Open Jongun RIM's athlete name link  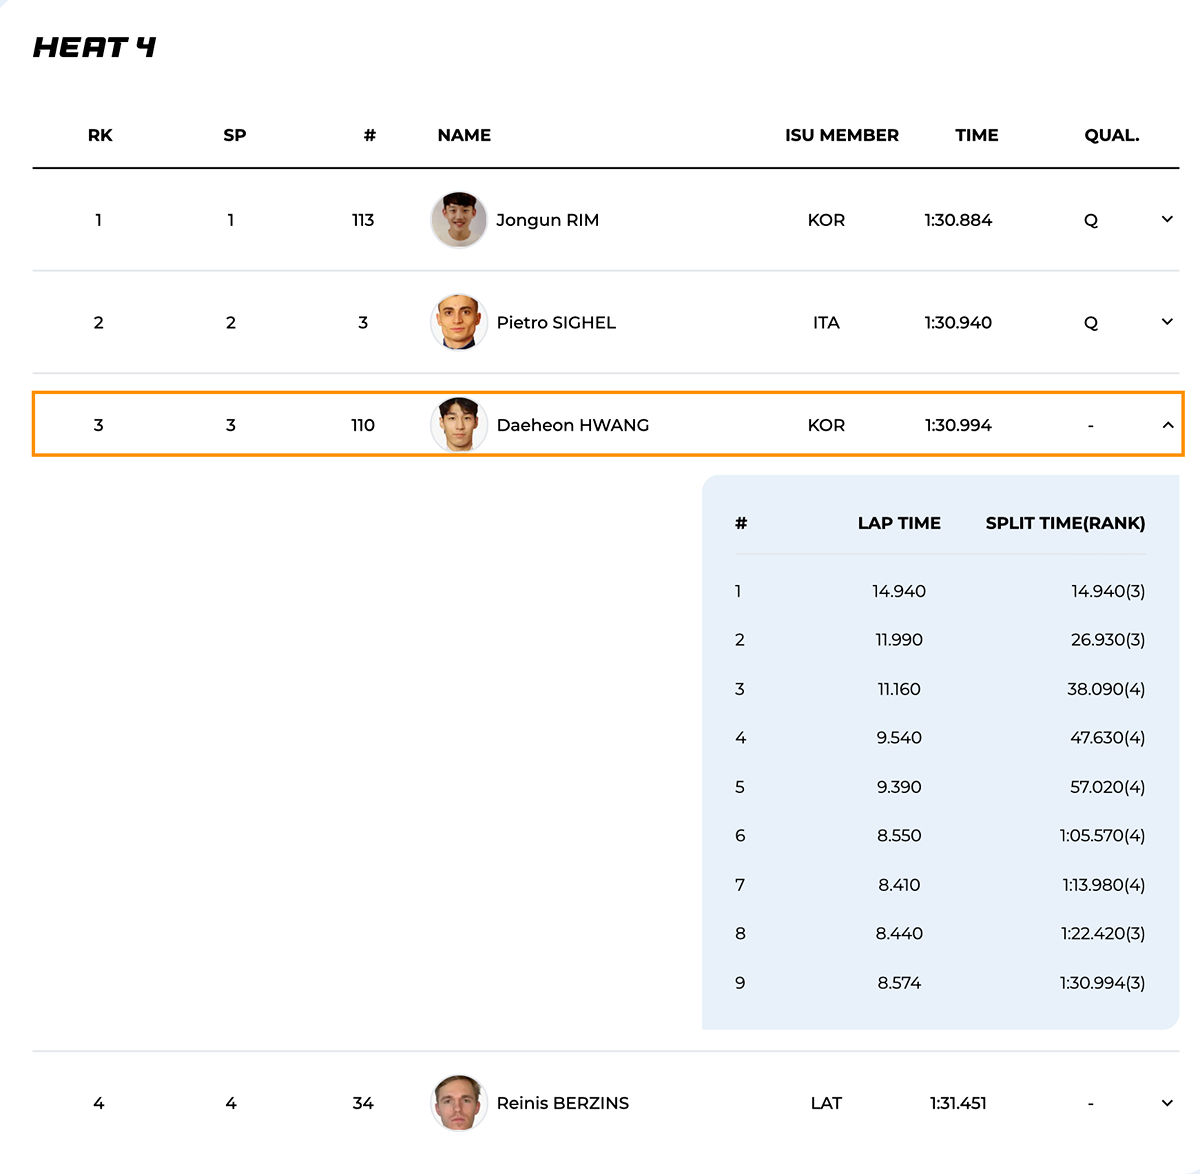point(547,220)
